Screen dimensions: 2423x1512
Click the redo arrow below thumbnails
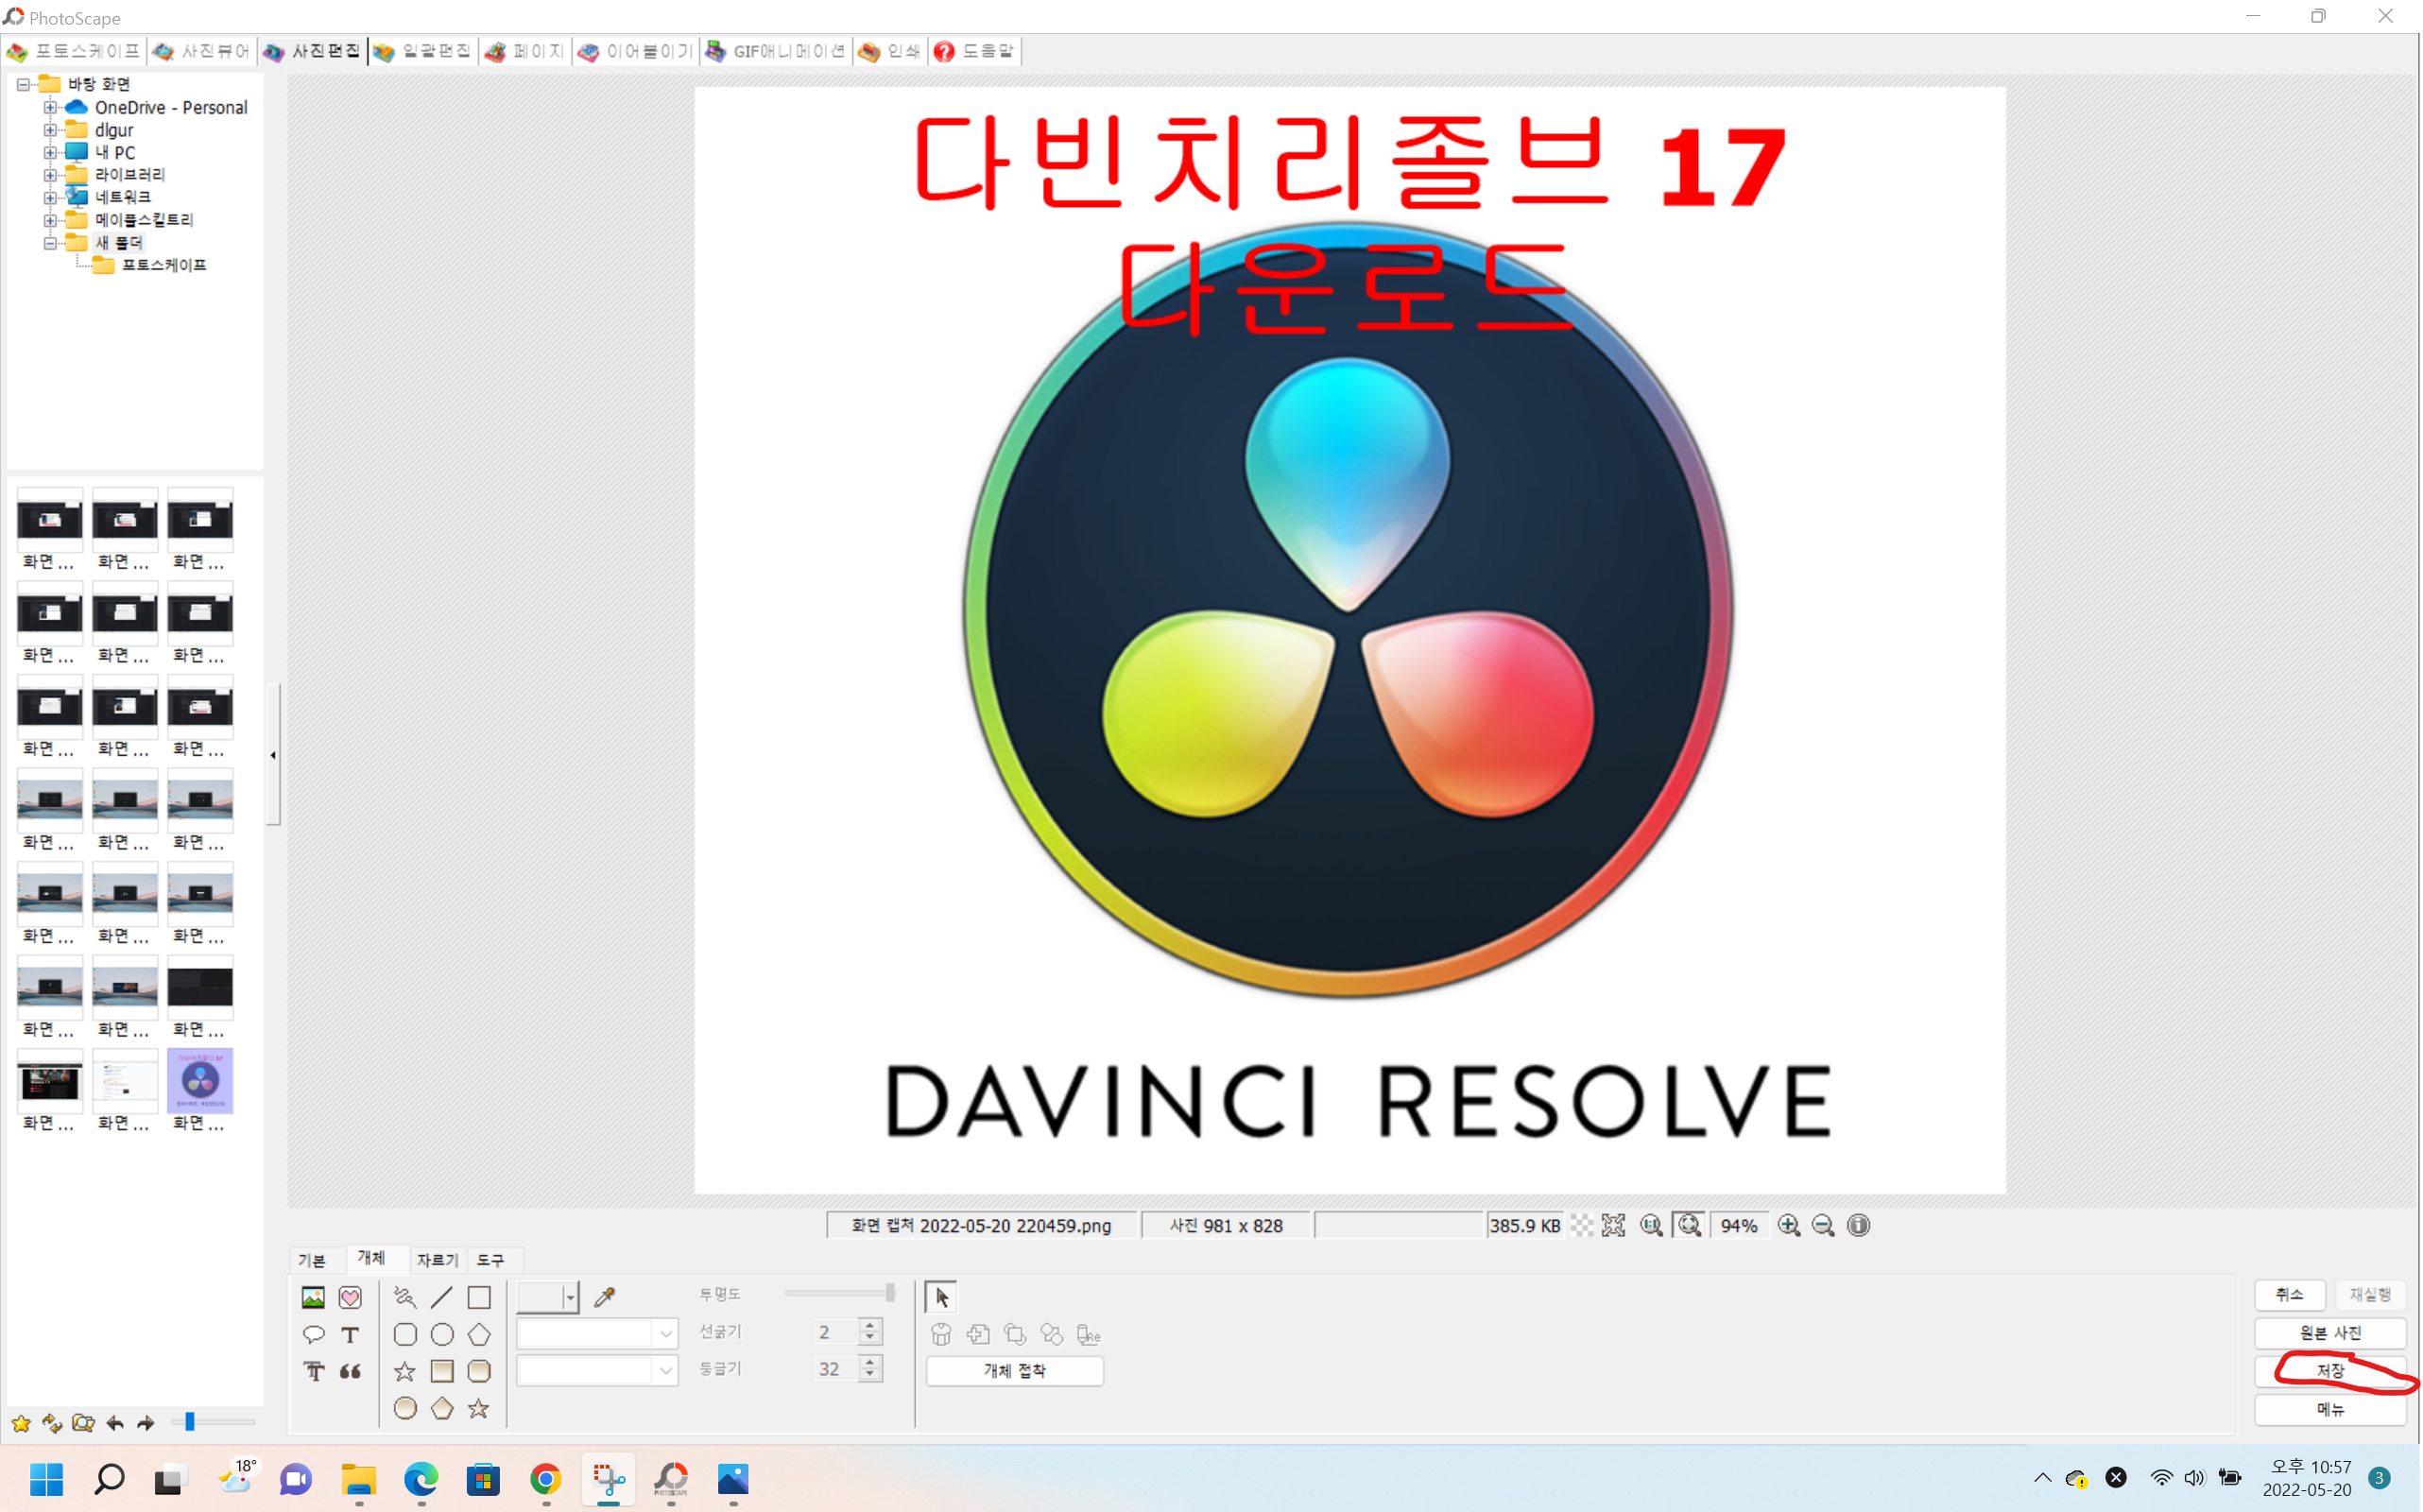tap(146, 1423)
